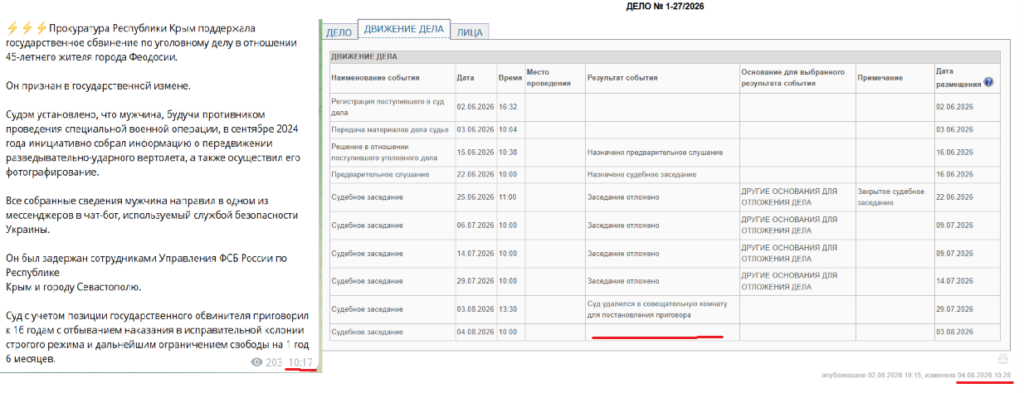Image resolution: width=1024 pixels, height=393 pixels.
Task: Click the Он был задержан сотрудниками paragraph
Action: point(146,272)
